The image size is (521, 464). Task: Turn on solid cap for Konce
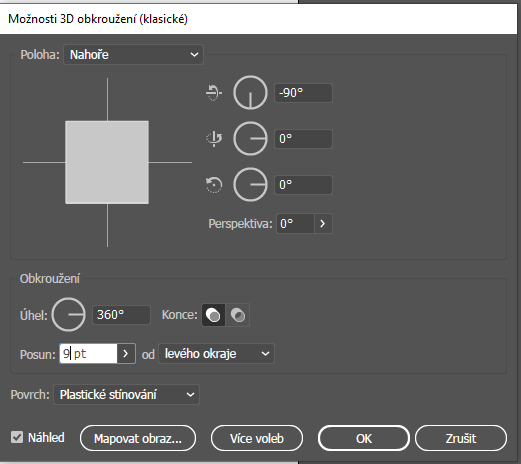click(x=213, y=315)
